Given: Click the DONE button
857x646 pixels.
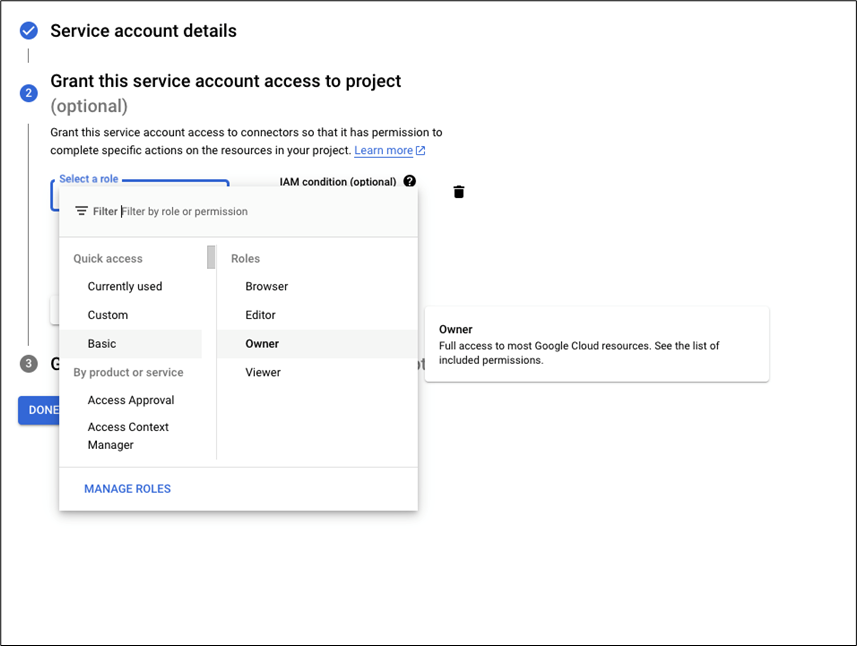Looking at the screenshot, I should point(42,410).
